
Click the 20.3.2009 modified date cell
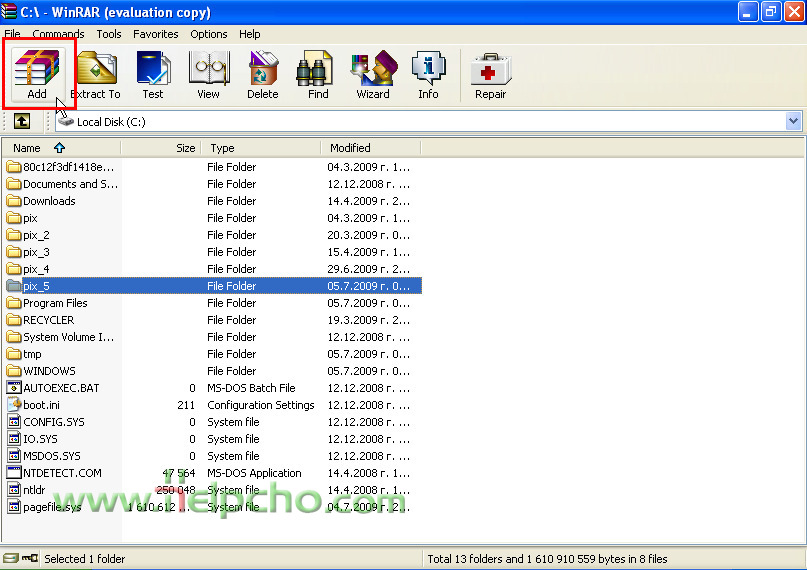pos(369,235)
